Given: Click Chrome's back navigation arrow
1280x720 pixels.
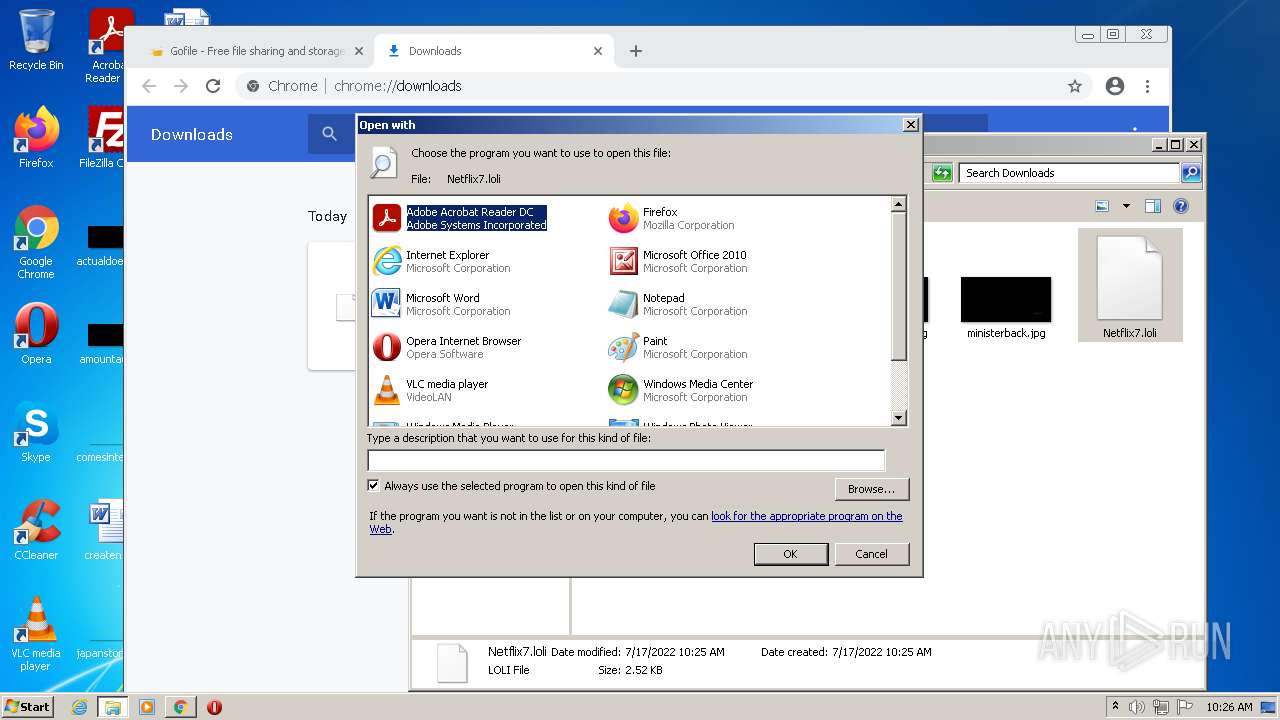Looking at the screenshot, I should (x=149, y=86).
